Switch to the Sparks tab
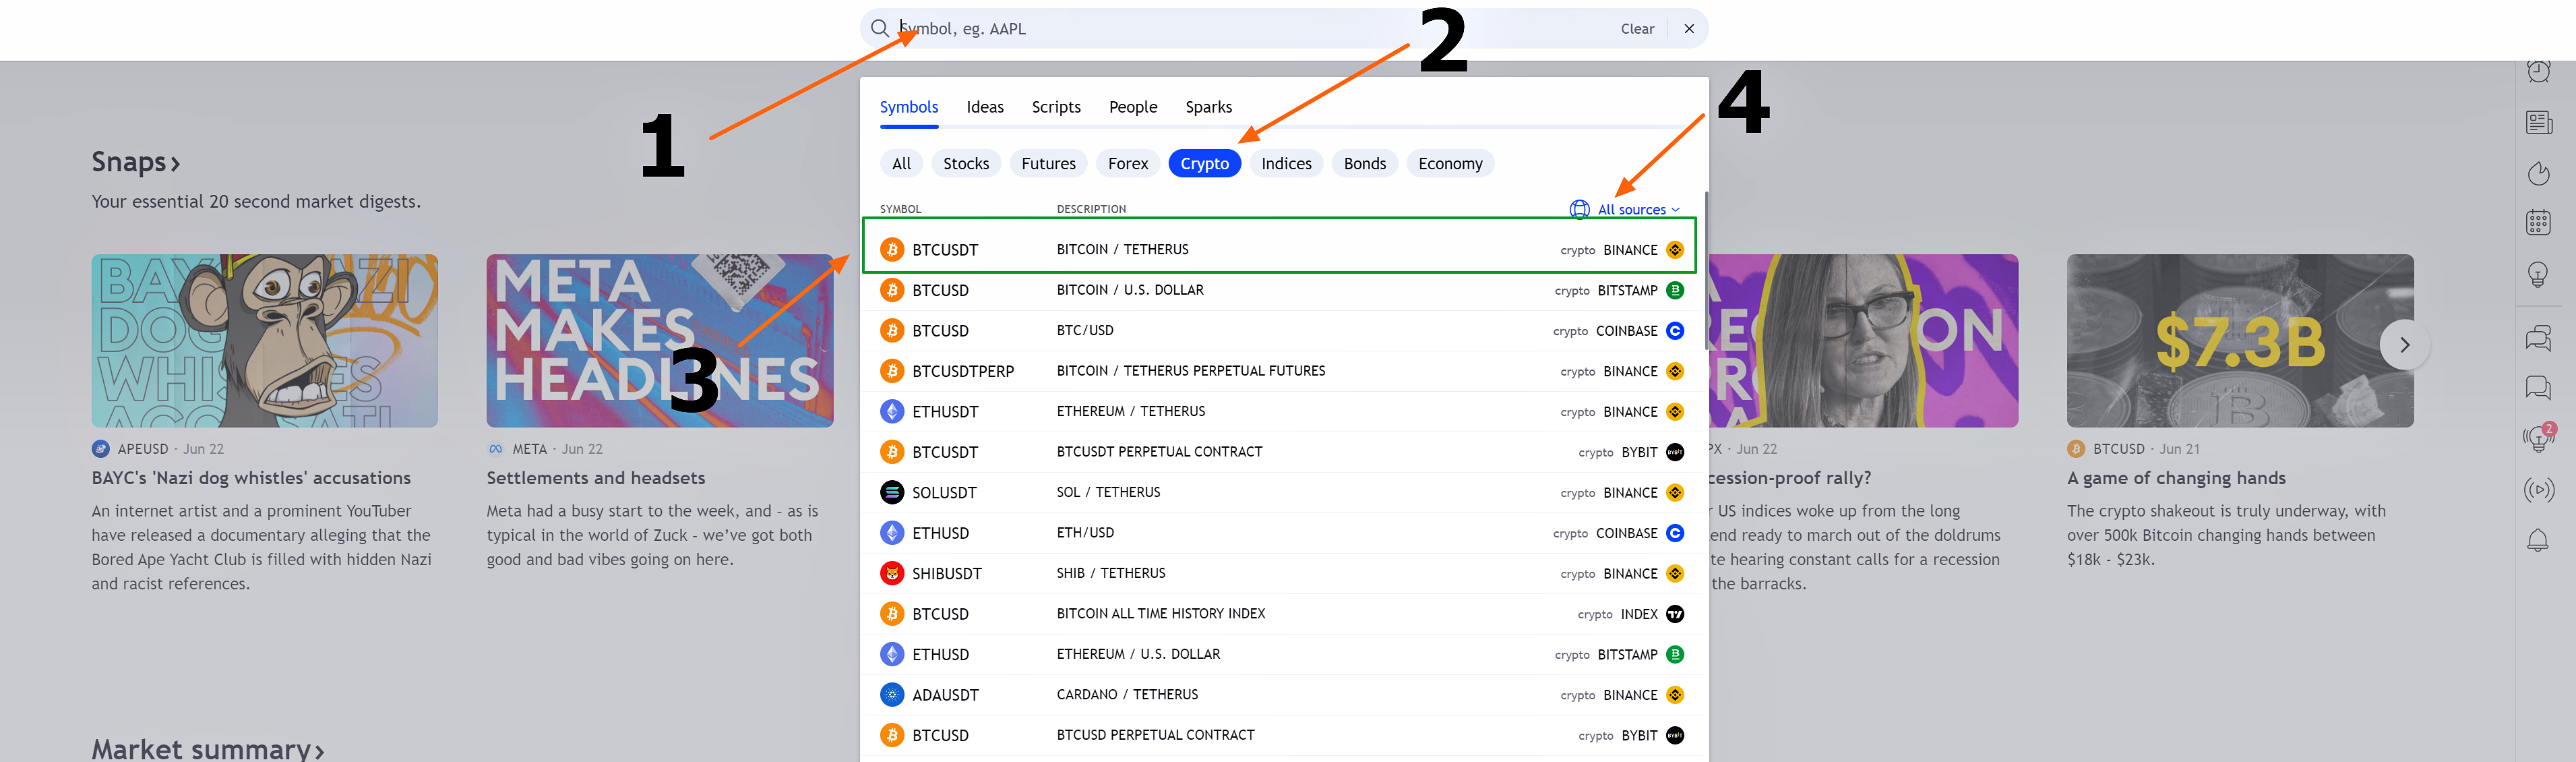This screenshot has width=2576, height=762. [x=1208, y=107]
